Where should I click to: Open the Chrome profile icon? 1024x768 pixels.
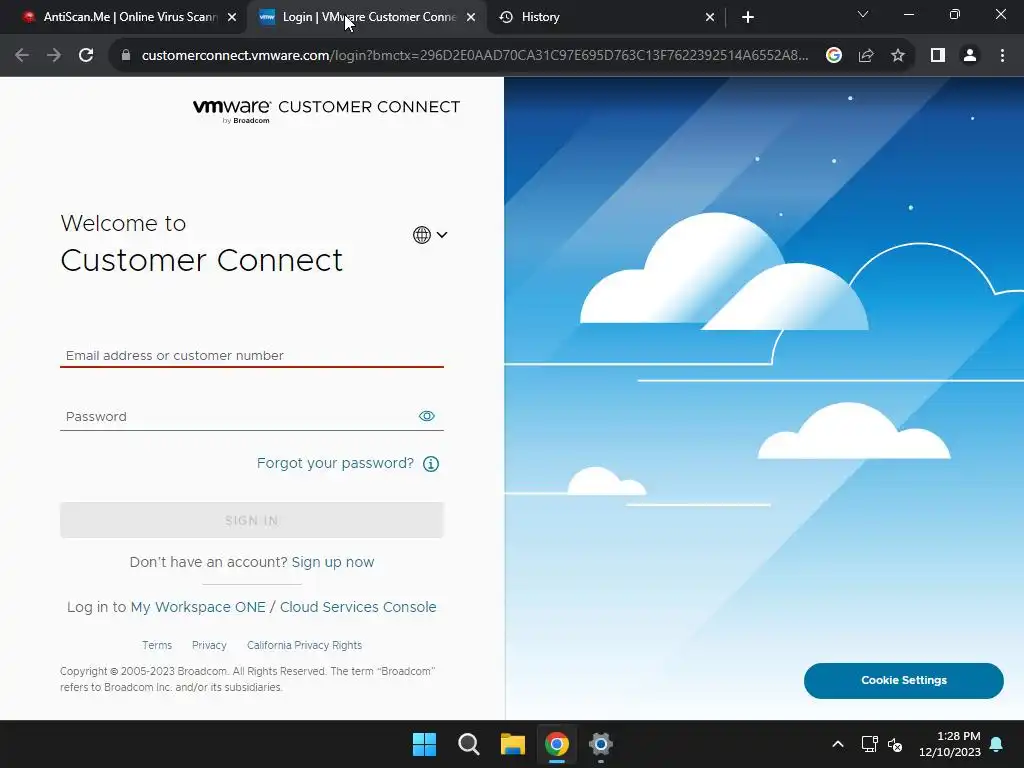(970, 56)
